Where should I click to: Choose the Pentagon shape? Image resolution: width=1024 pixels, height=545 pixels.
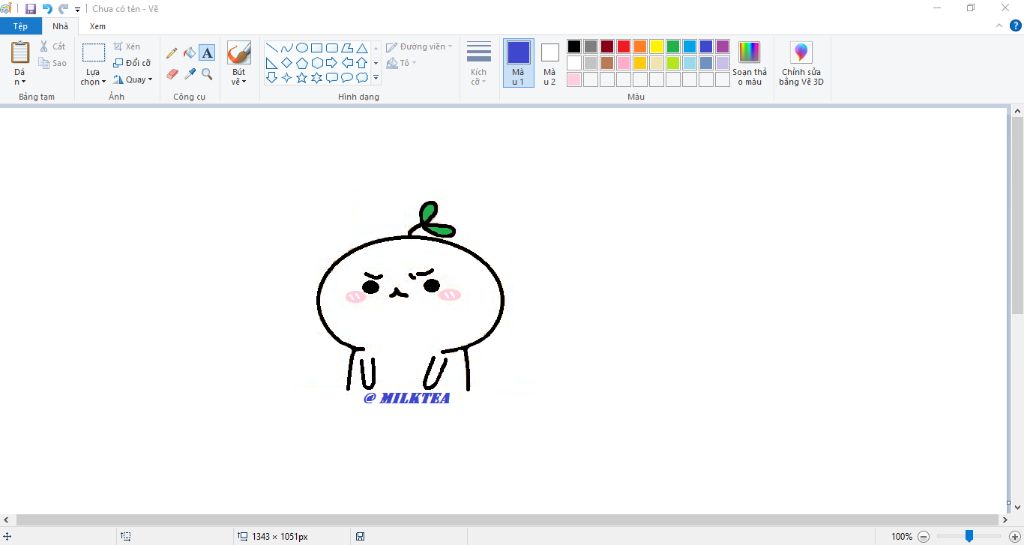pyautogui.click(x=302, y=63)
